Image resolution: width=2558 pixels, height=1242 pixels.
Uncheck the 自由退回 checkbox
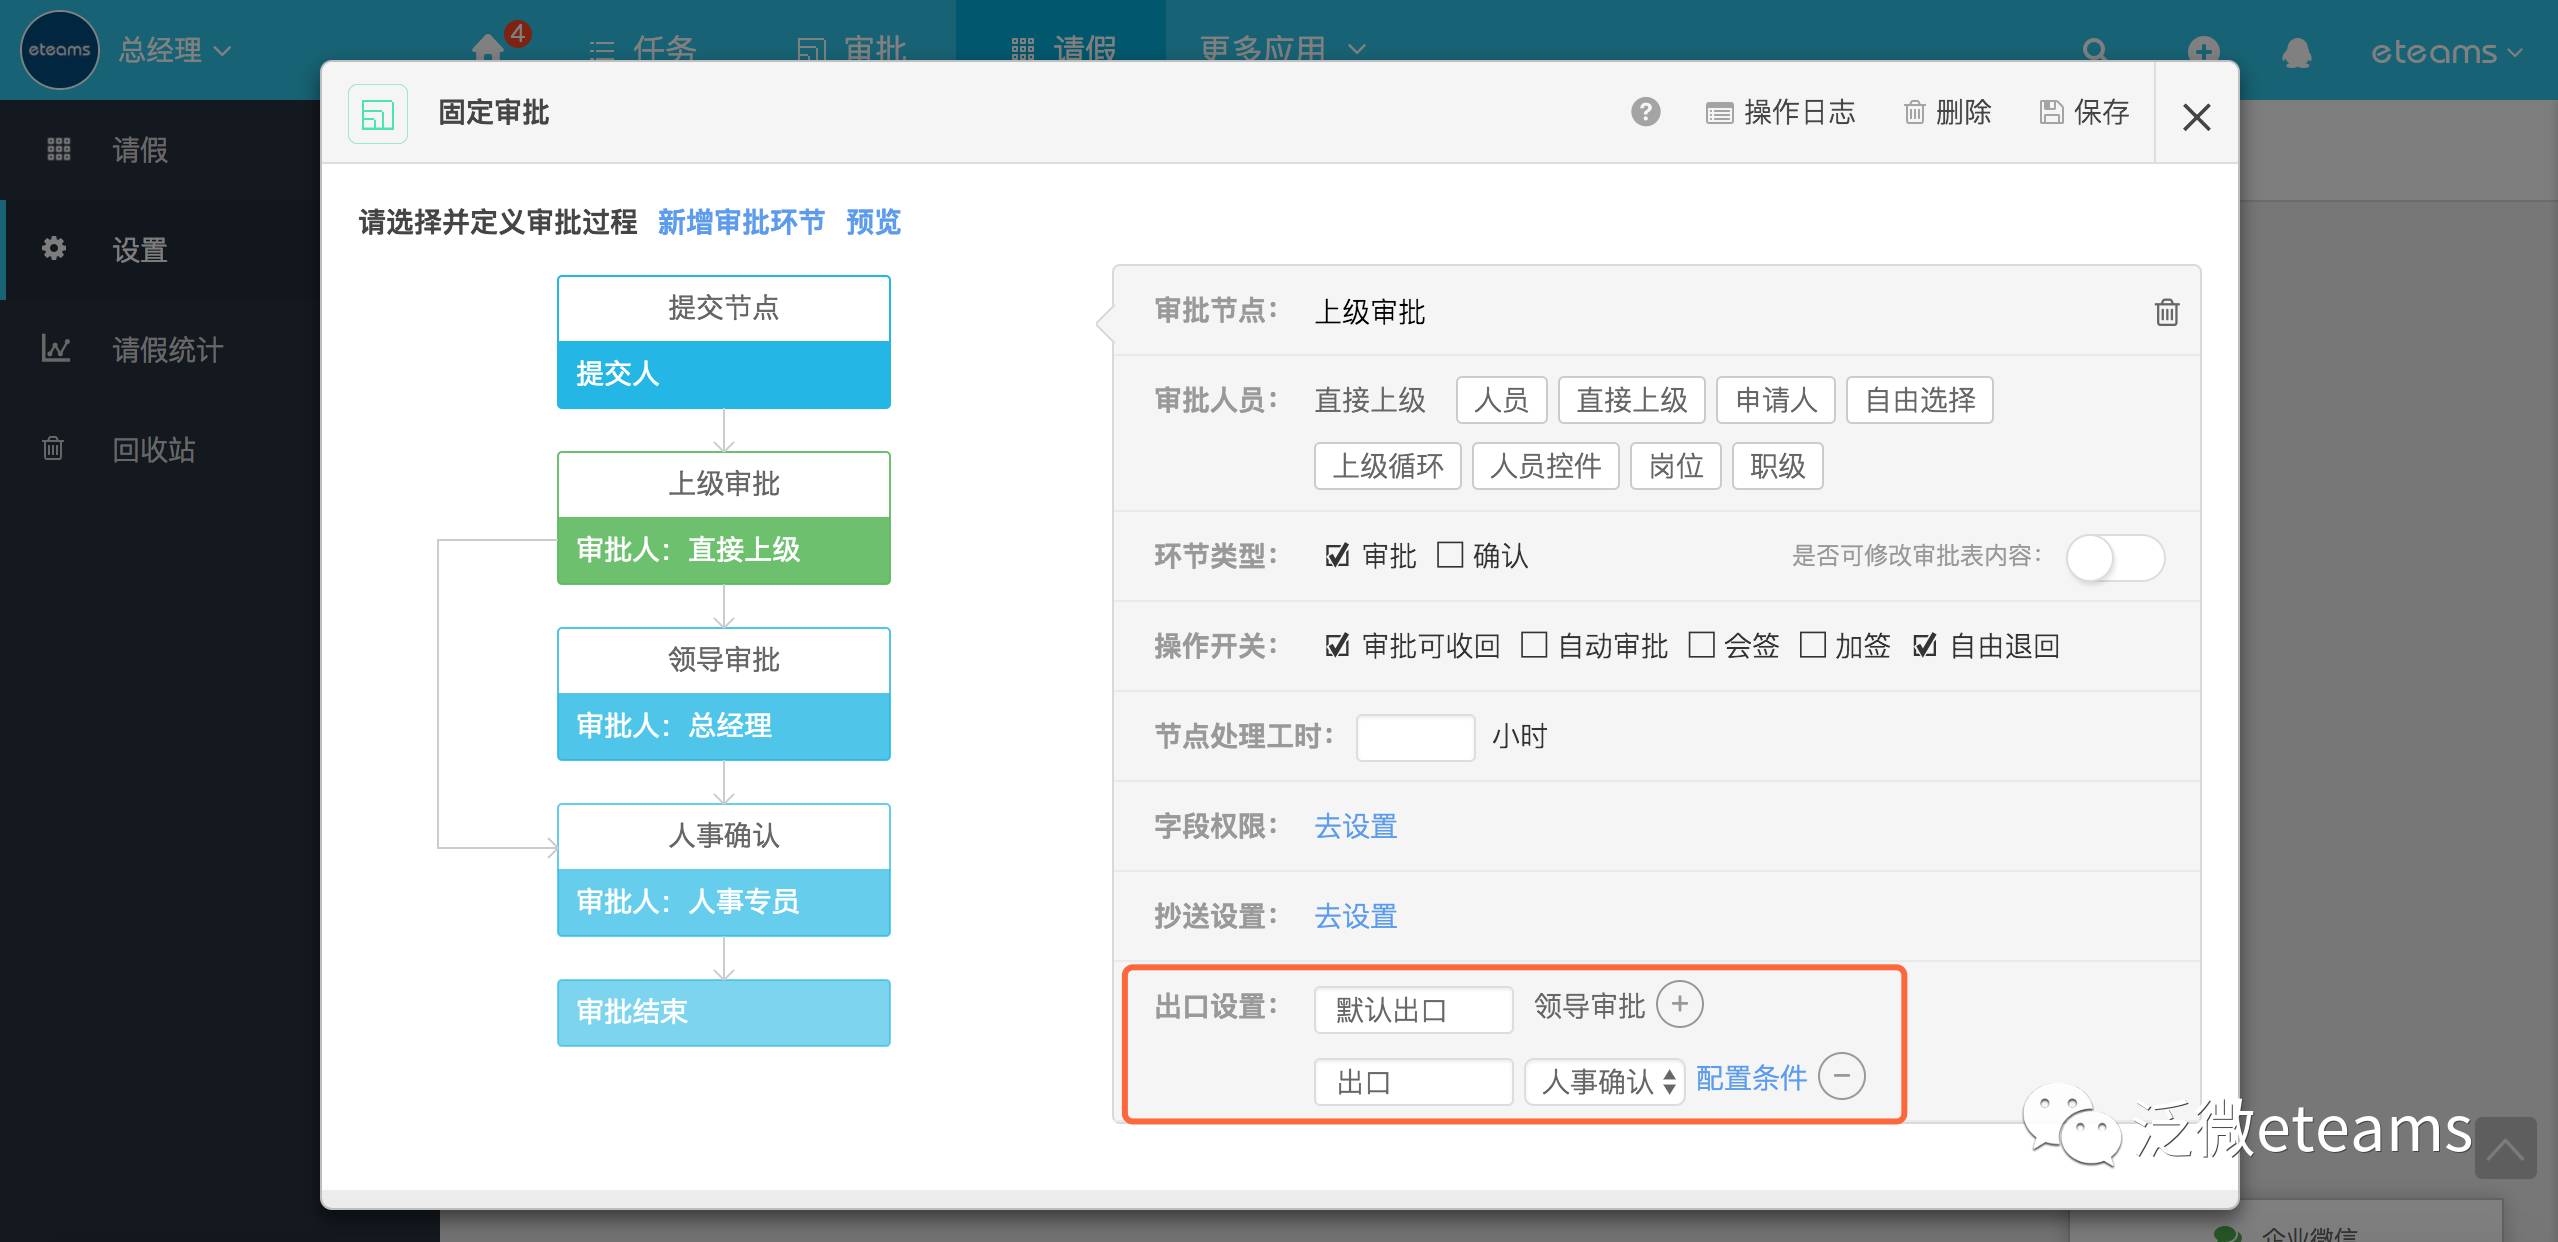(x=1924, y=645)
